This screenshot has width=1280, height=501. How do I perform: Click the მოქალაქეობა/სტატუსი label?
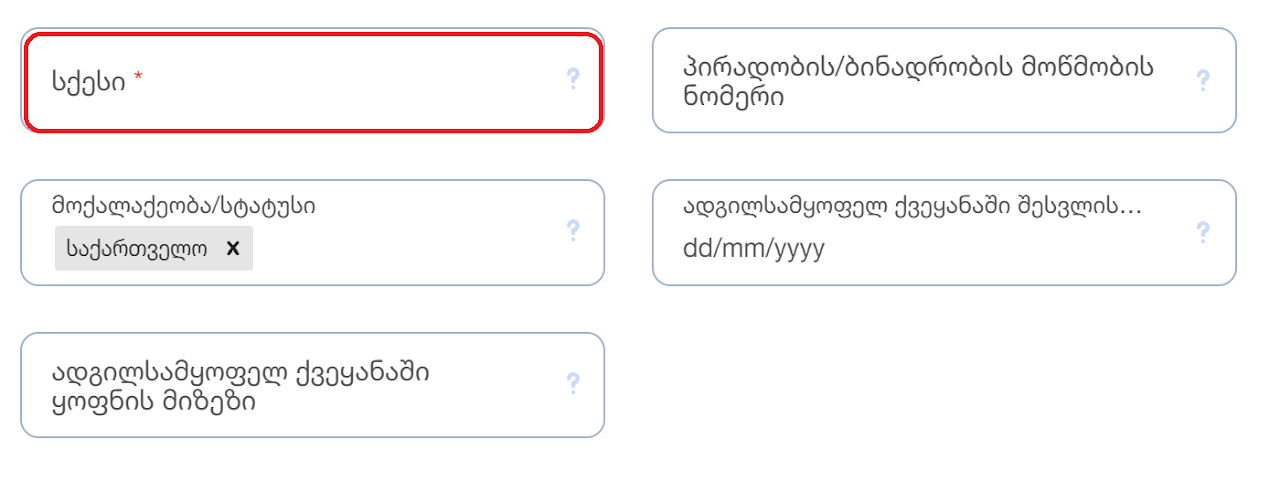click(184, 206)
